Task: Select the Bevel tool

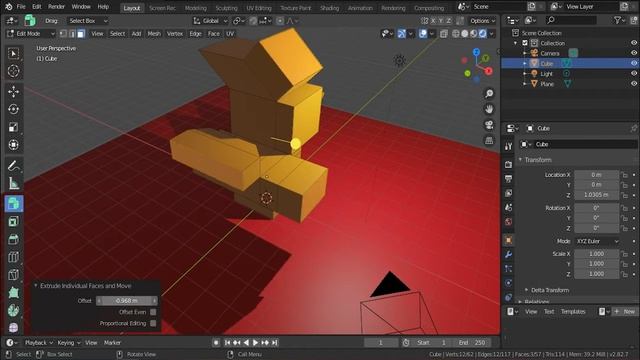Action: coord(13,239)
